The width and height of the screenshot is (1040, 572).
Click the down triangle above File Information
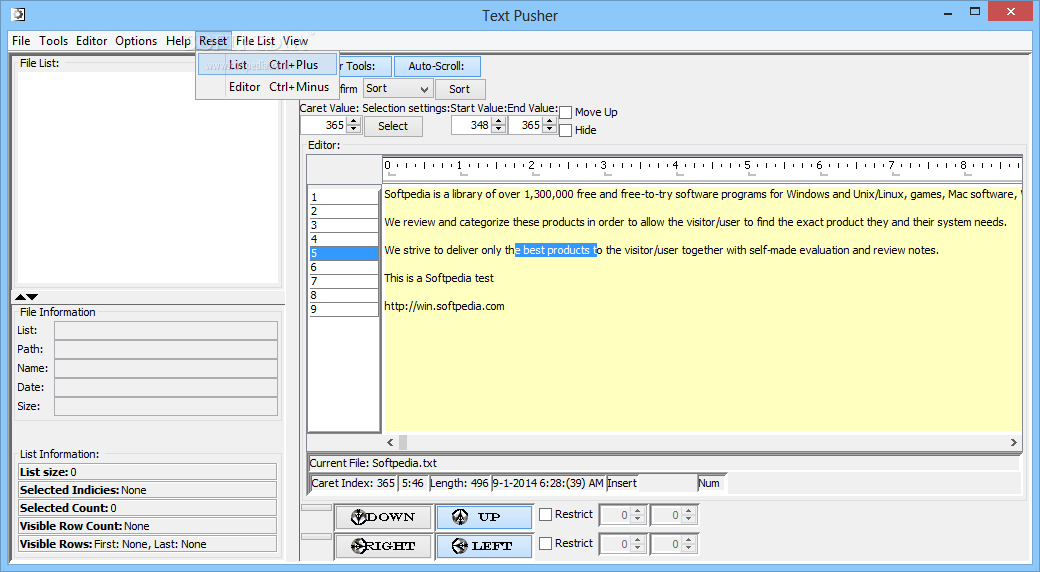tap(32, 297)
